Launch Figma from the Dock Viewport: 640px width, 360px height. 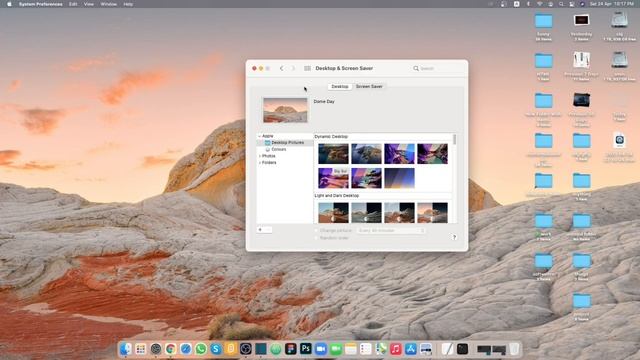(x=291, y=349)
